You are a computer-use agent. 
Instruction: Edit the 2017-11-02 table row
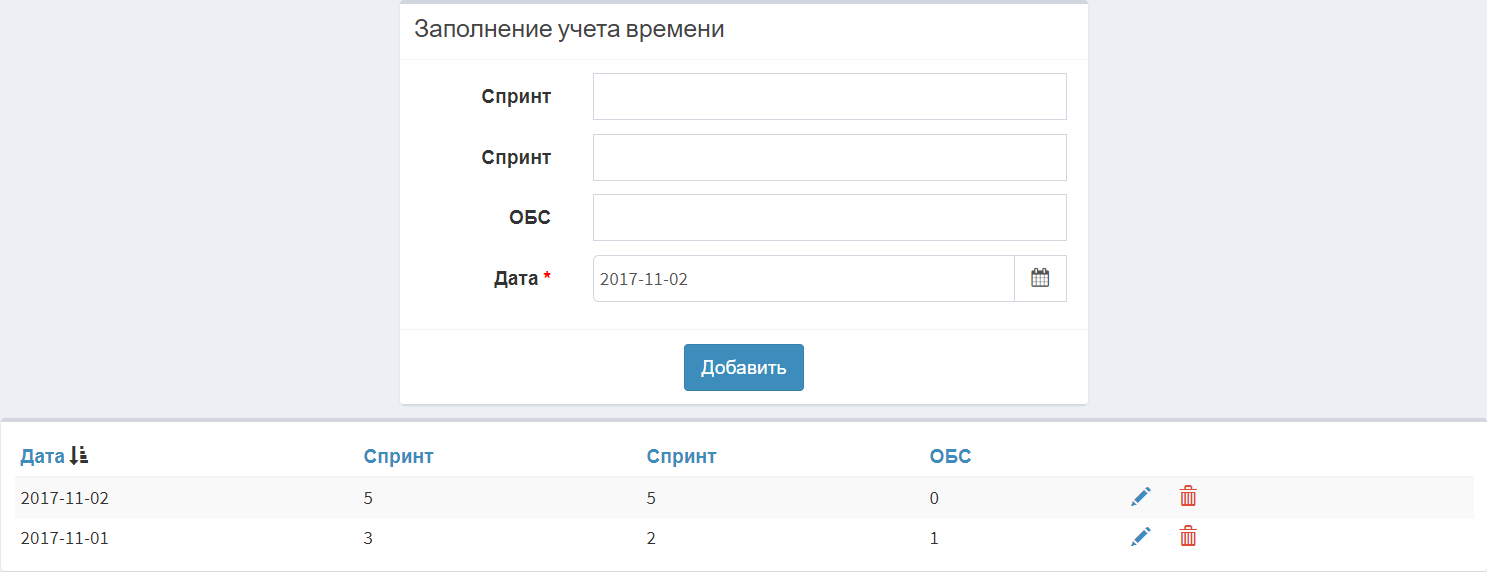click(x=1141, y=496)
